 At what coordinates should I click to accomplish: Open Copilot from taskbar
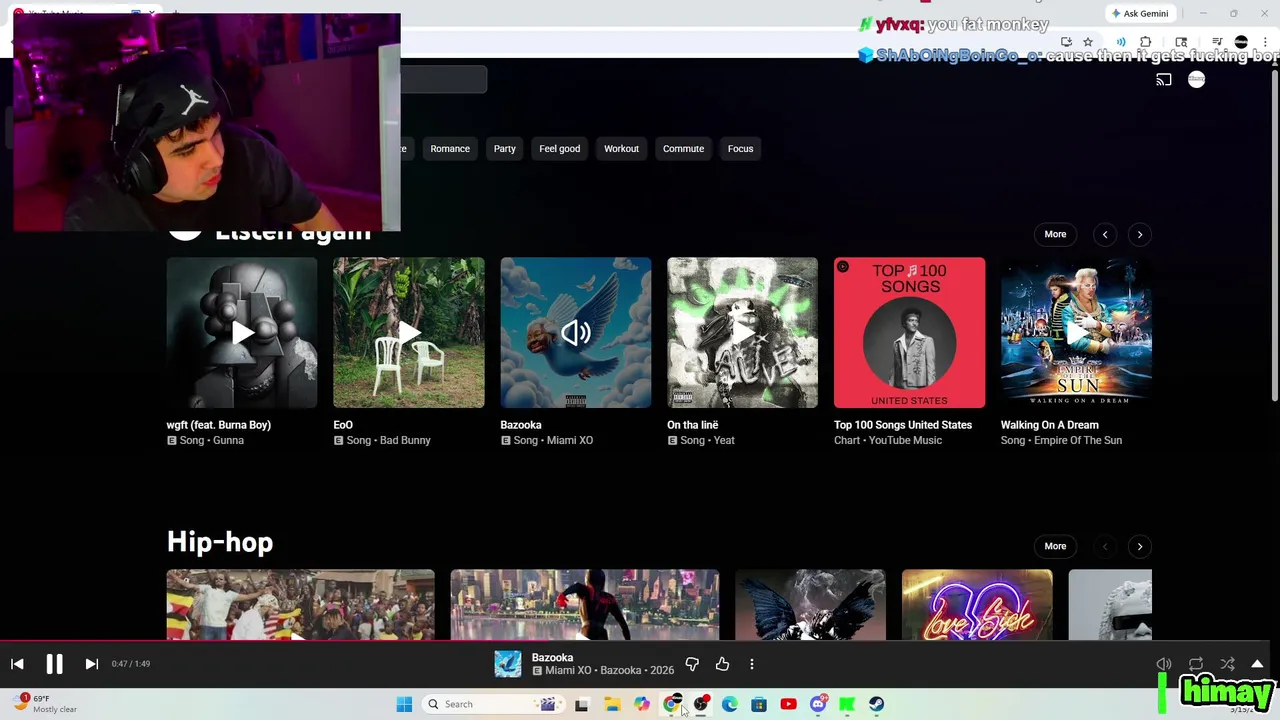642,704
